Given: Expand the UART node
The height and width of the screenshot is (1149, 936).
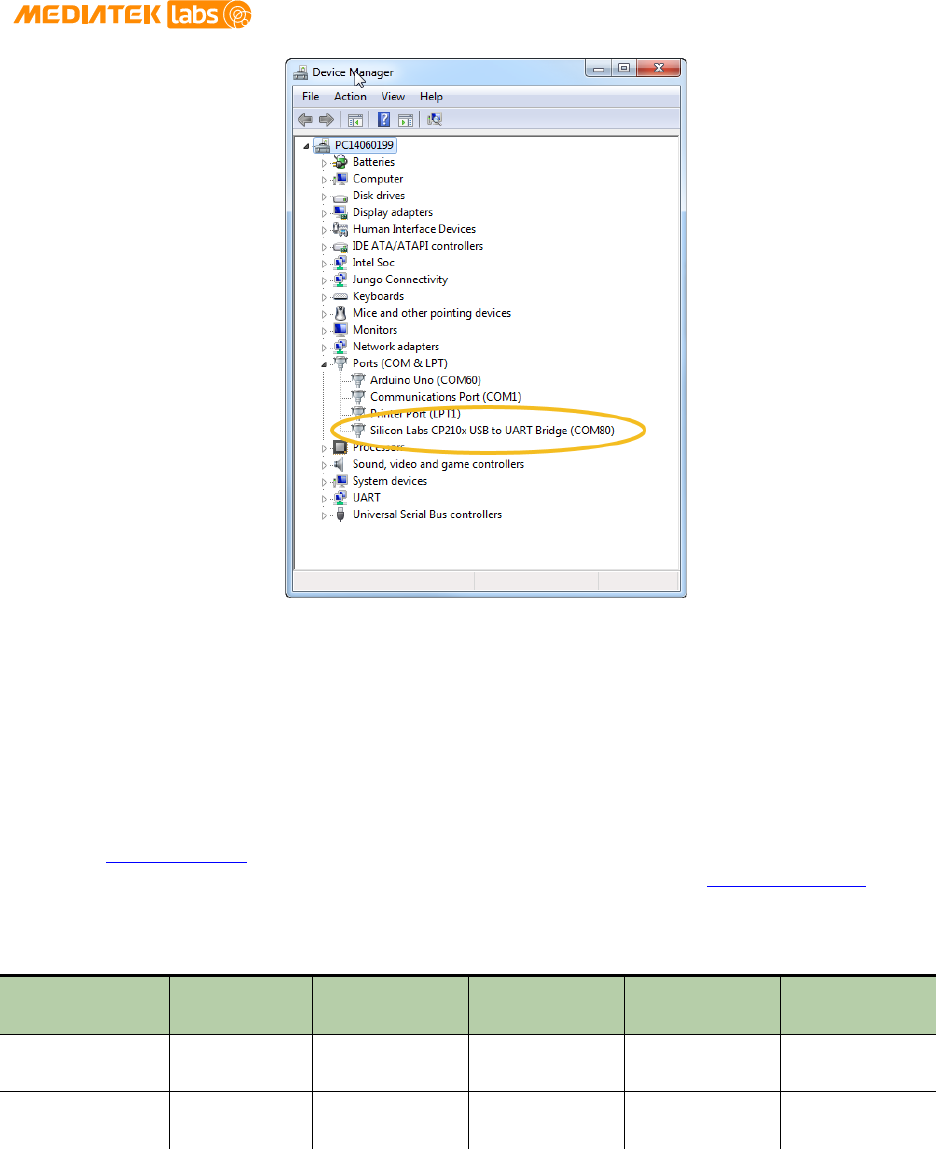Looking at the screenshot, I should 324,498.
